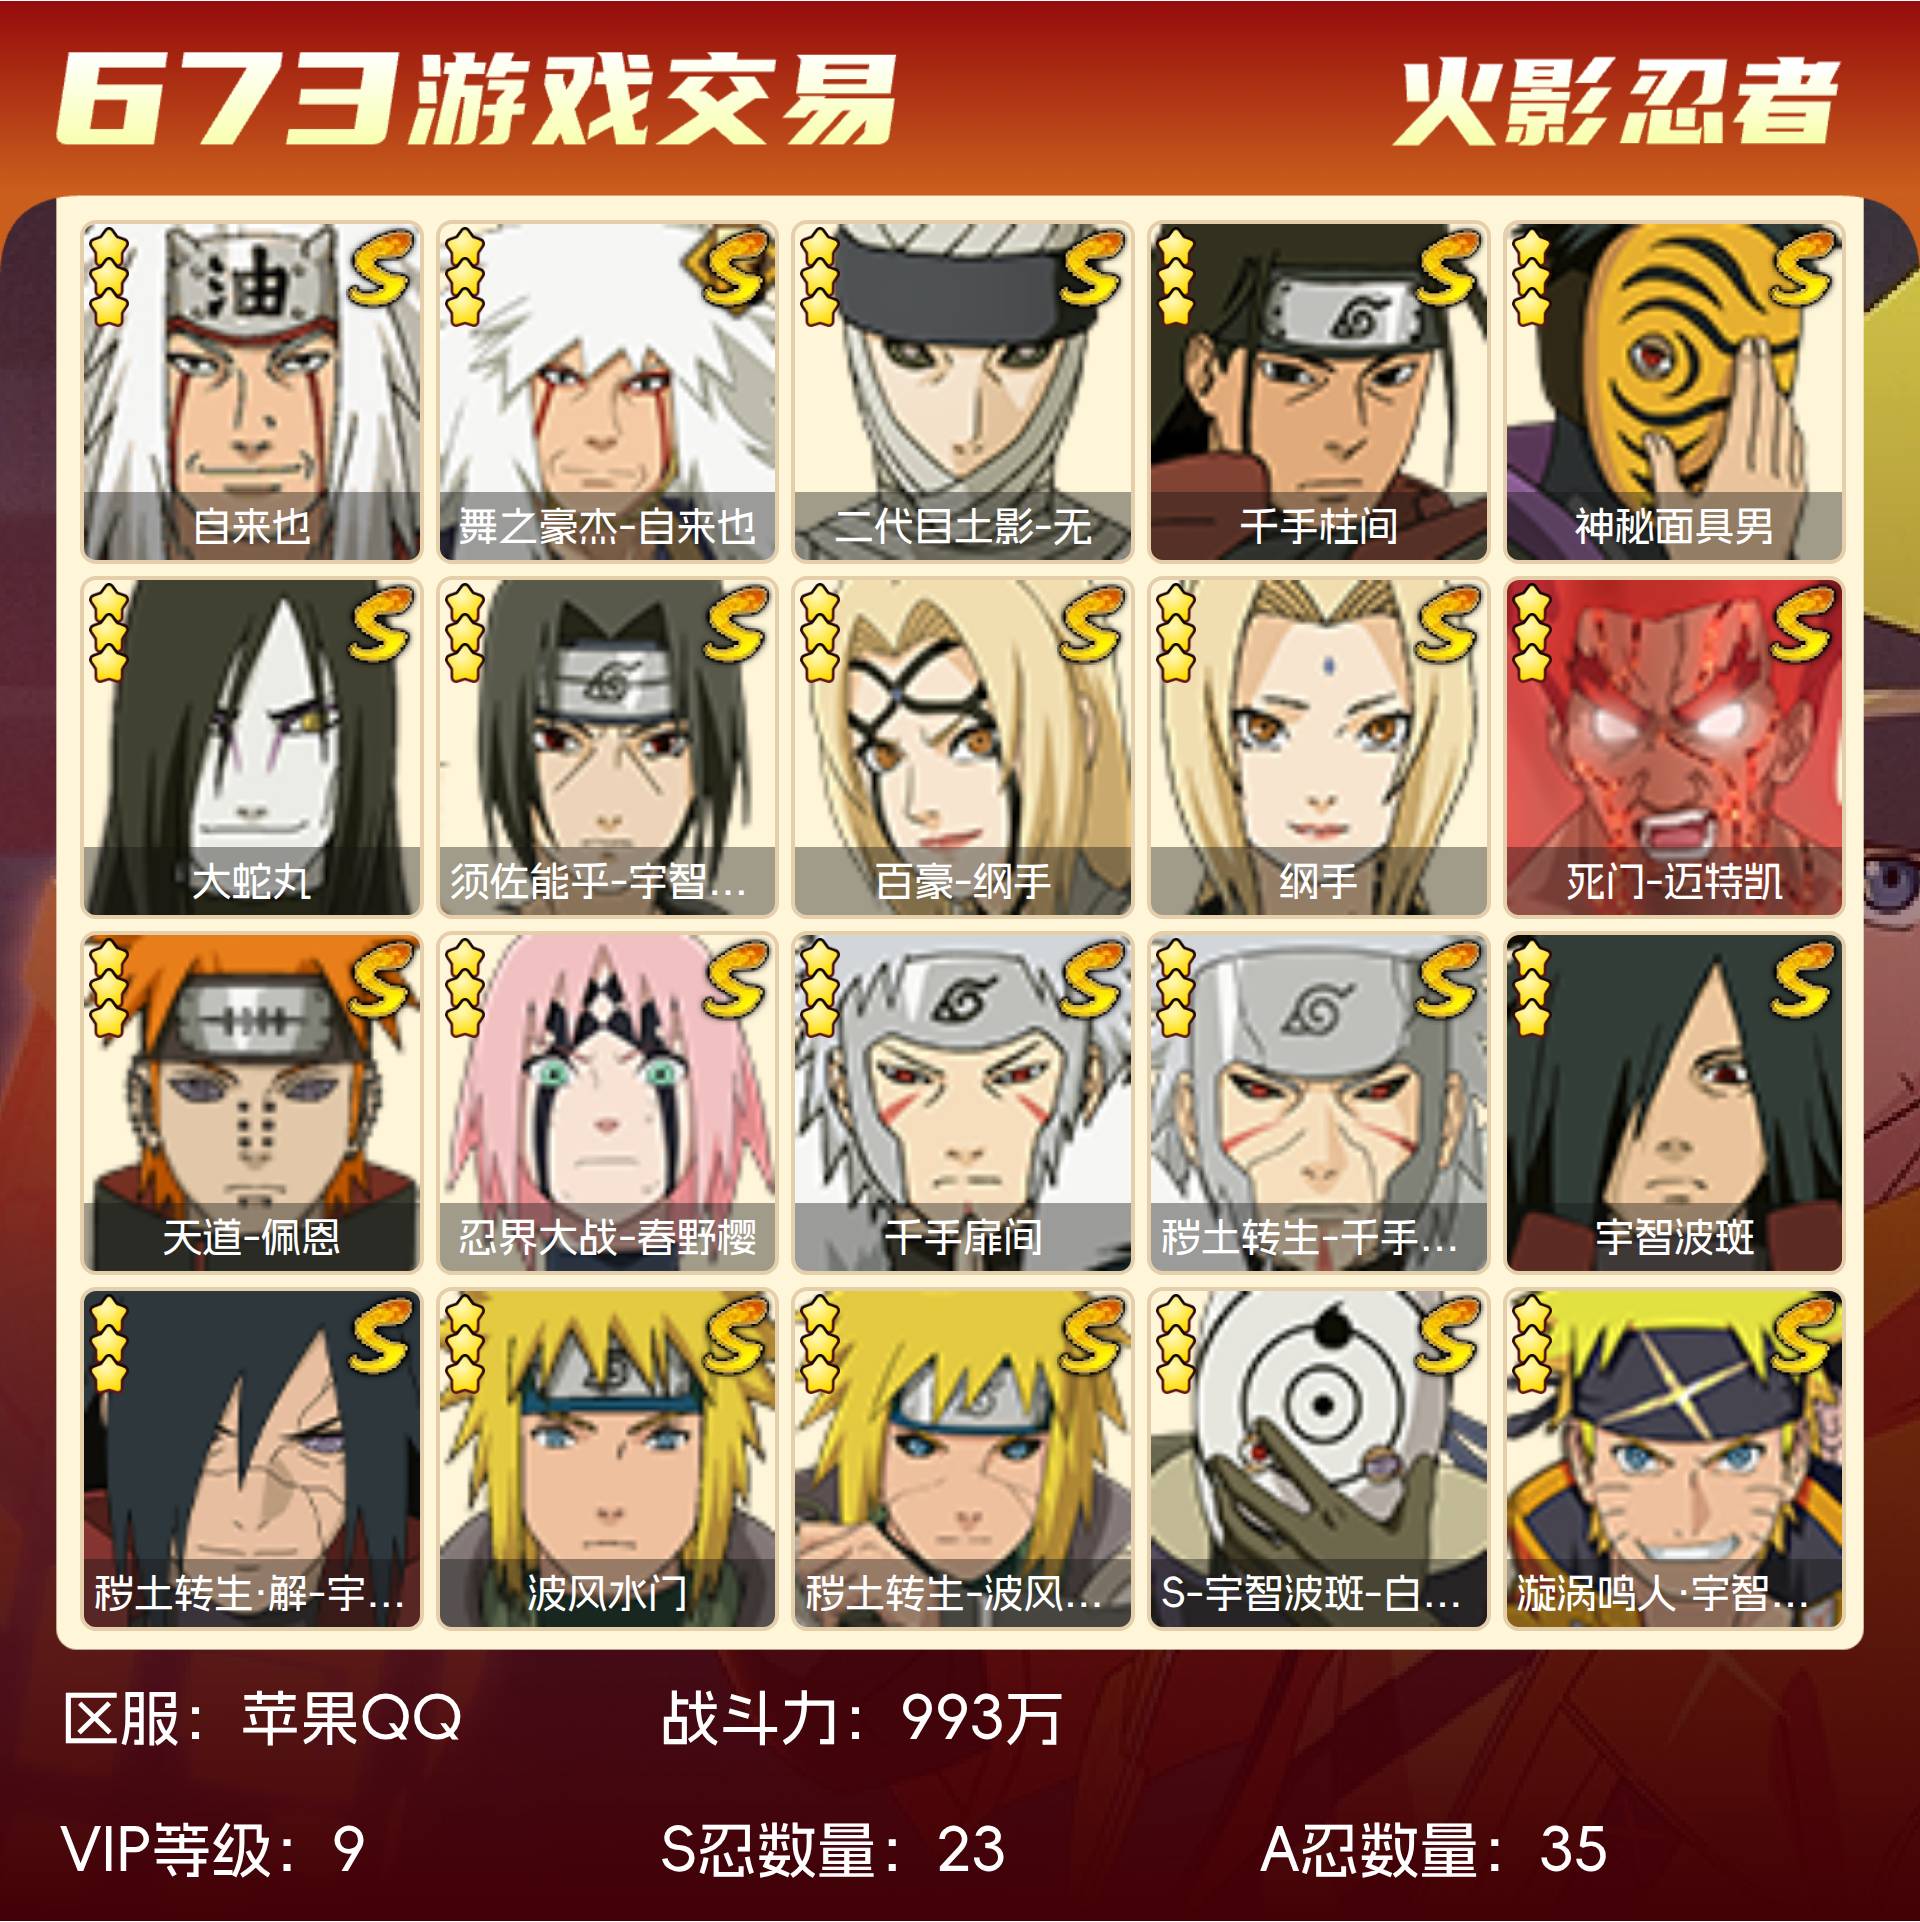Image resolution: width=1920 pixels, height=1922 pixels.
Task: Click the S忍数量 23 label
Action: pos(833,1849)
